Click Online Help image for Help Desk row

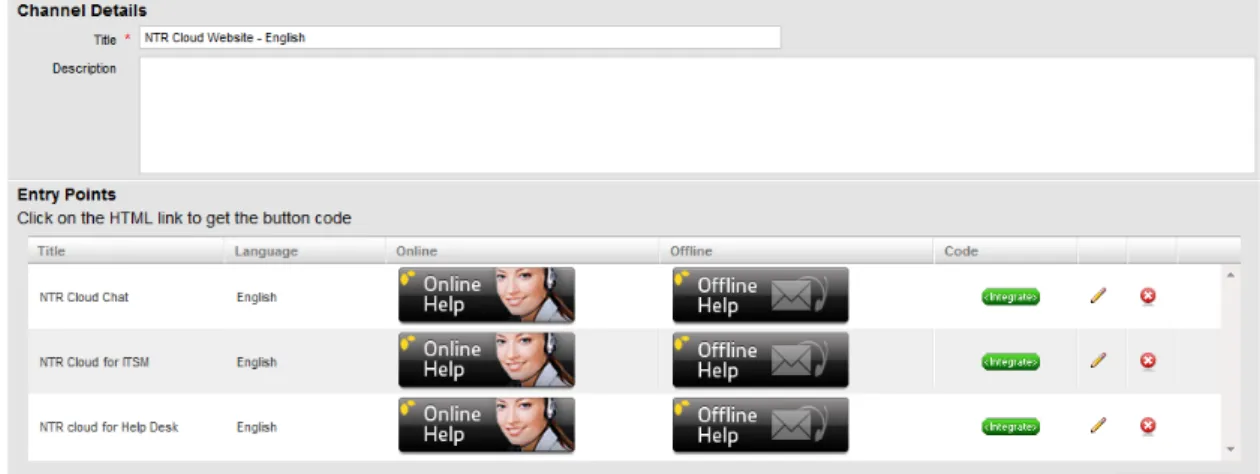click(487, 425)
